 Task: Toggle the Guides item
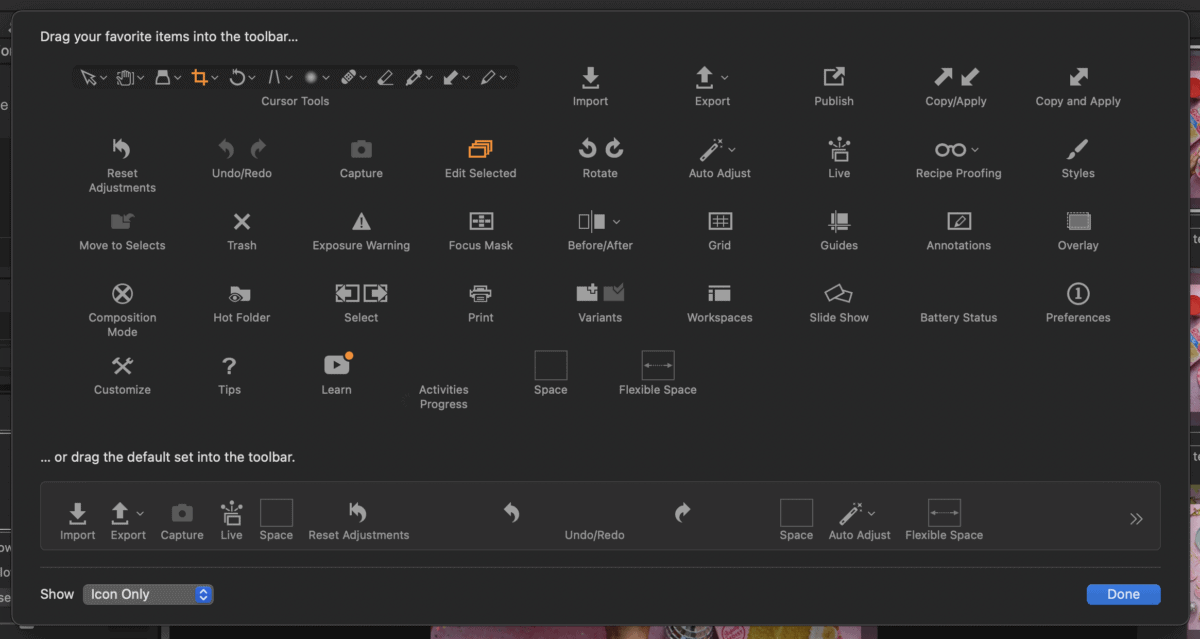point(839,222)
